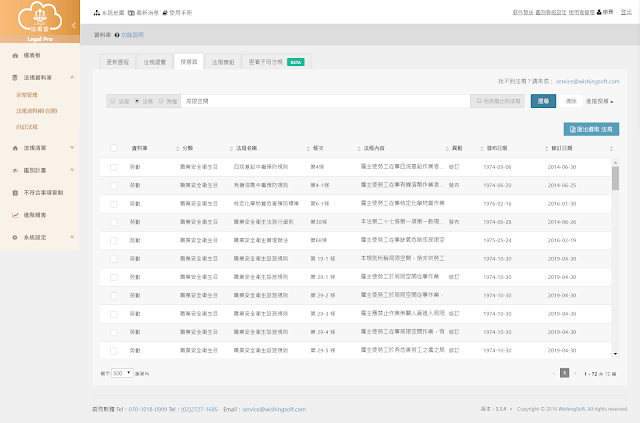Viewport: 640px width, 423px height.
Task: Click the footer service@wishingsoft.com email link
Action: tap(274, 409)
